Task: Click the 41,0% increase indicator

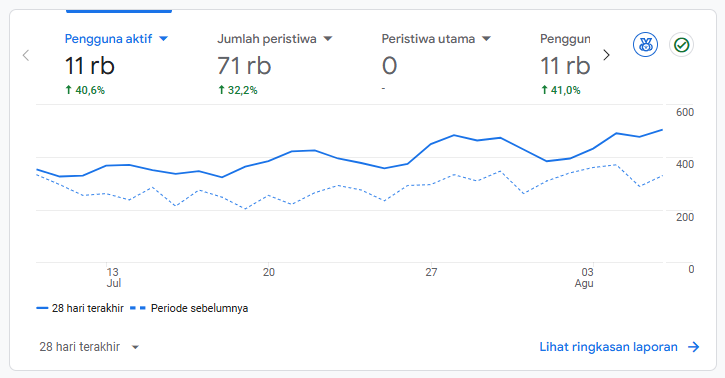Action: 560,90
